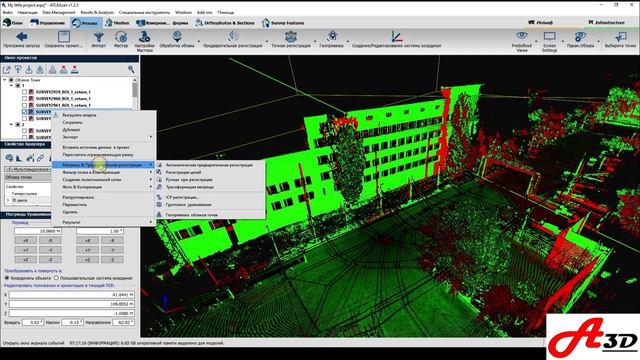Click the chain link icon in properties browser
This screenshot has width=640, height=360.
point(40,158)
